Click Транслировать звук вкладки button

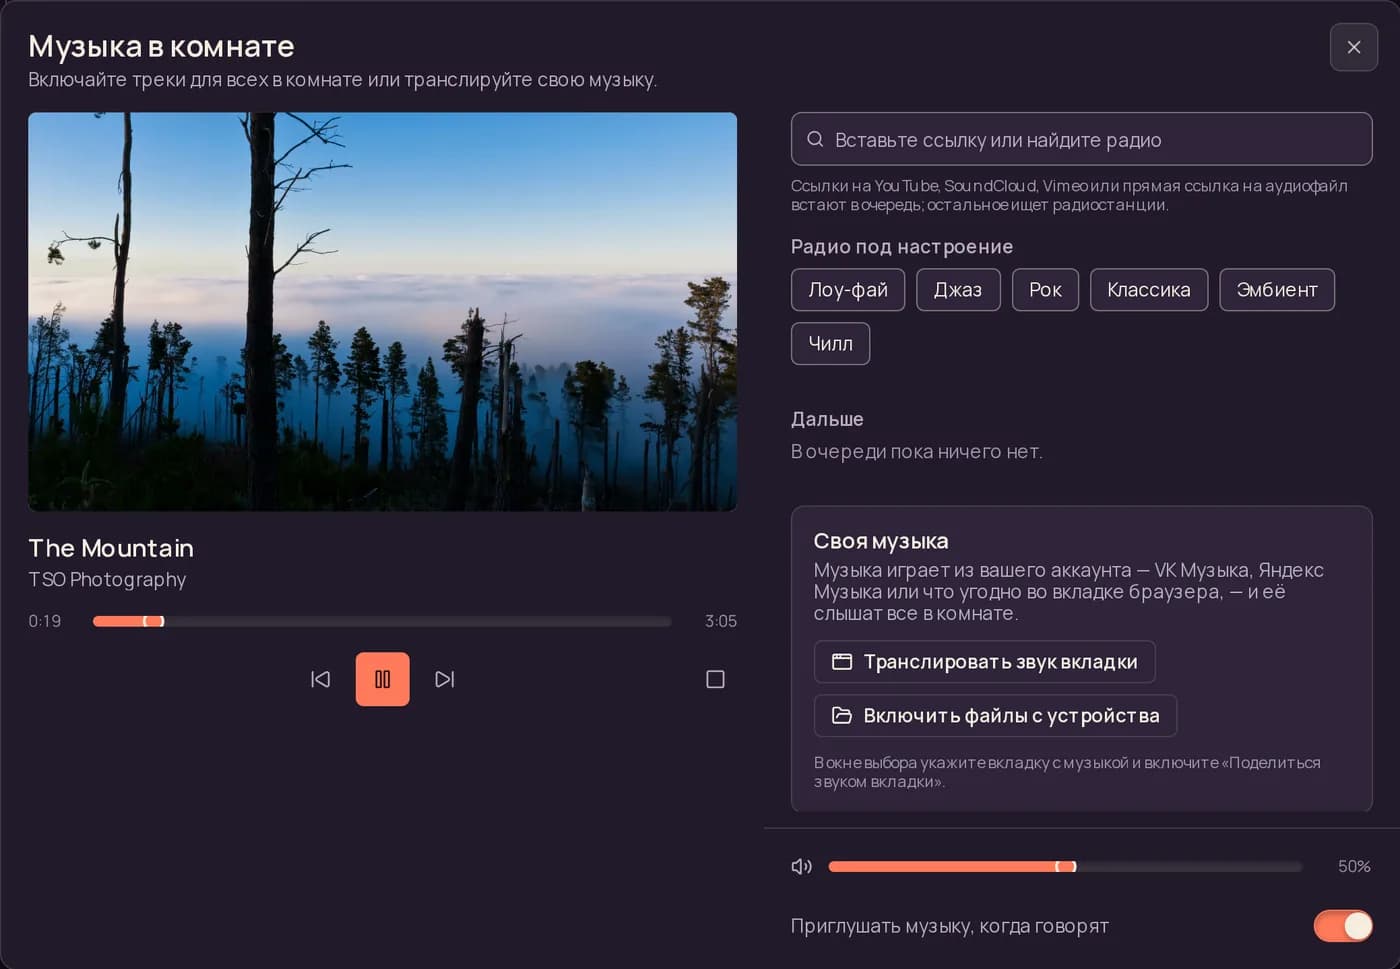pyautogui.click(x=985, y=662)
